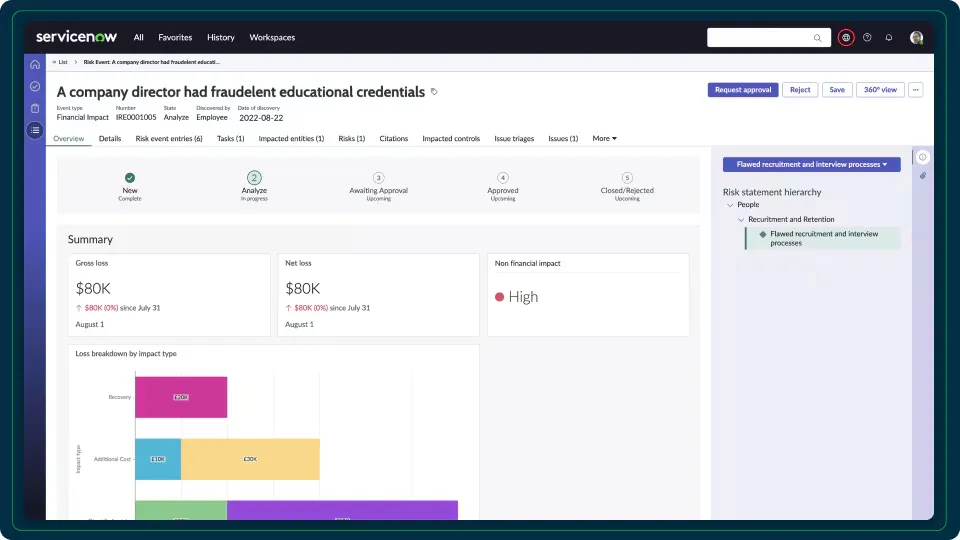This screenshot has height=540, width=960.
Task: Collapse Recruitment and Retention node
Action: pos(741,219)
